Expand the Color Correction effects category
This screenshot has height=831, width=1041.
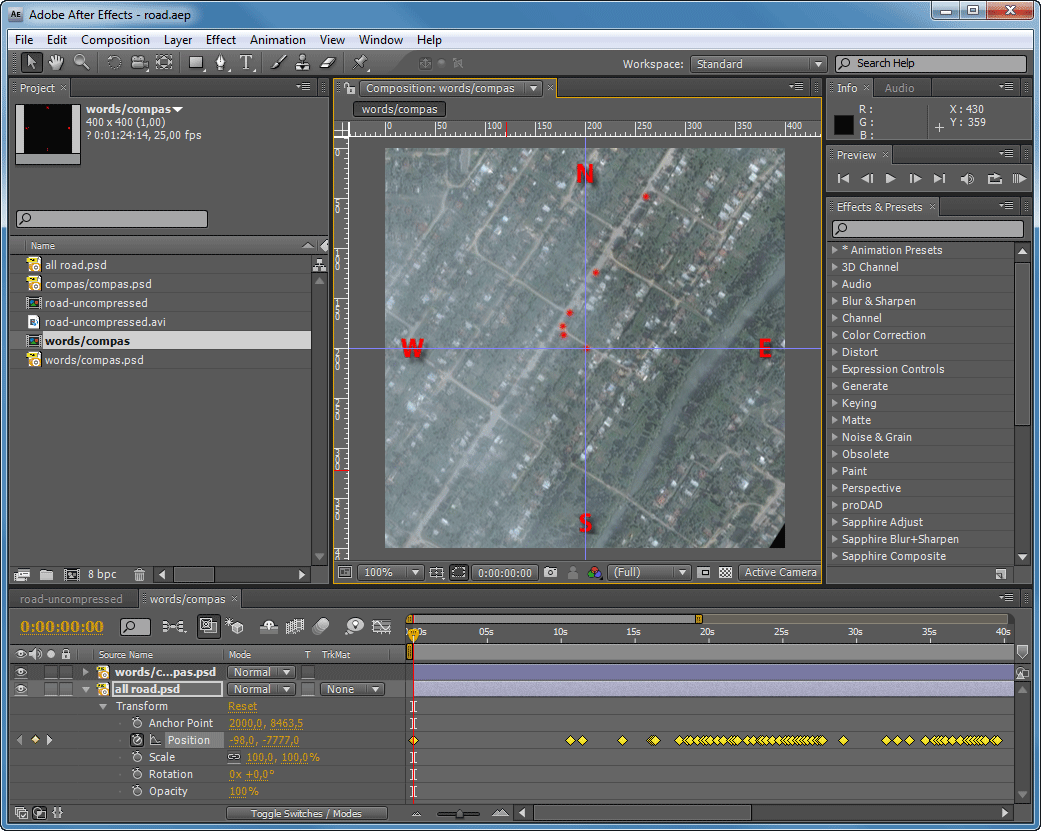835,335
